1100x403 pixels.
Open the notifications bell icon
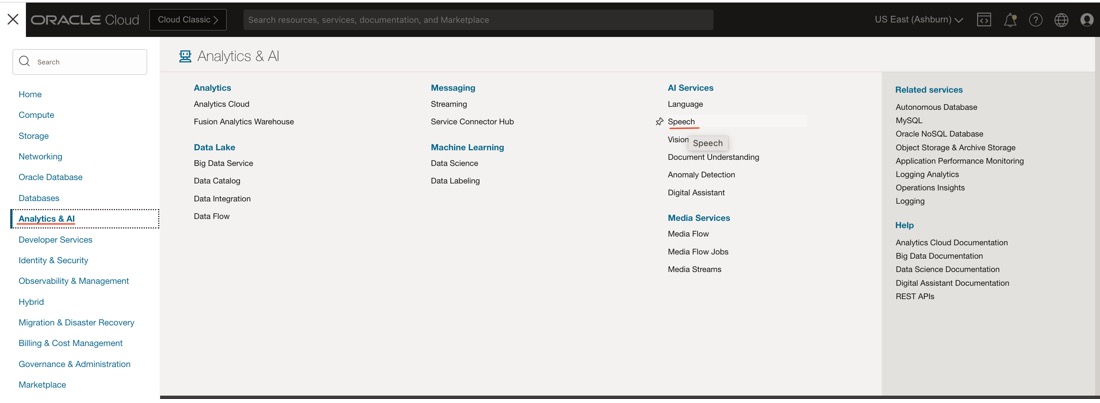[1010, 20]
